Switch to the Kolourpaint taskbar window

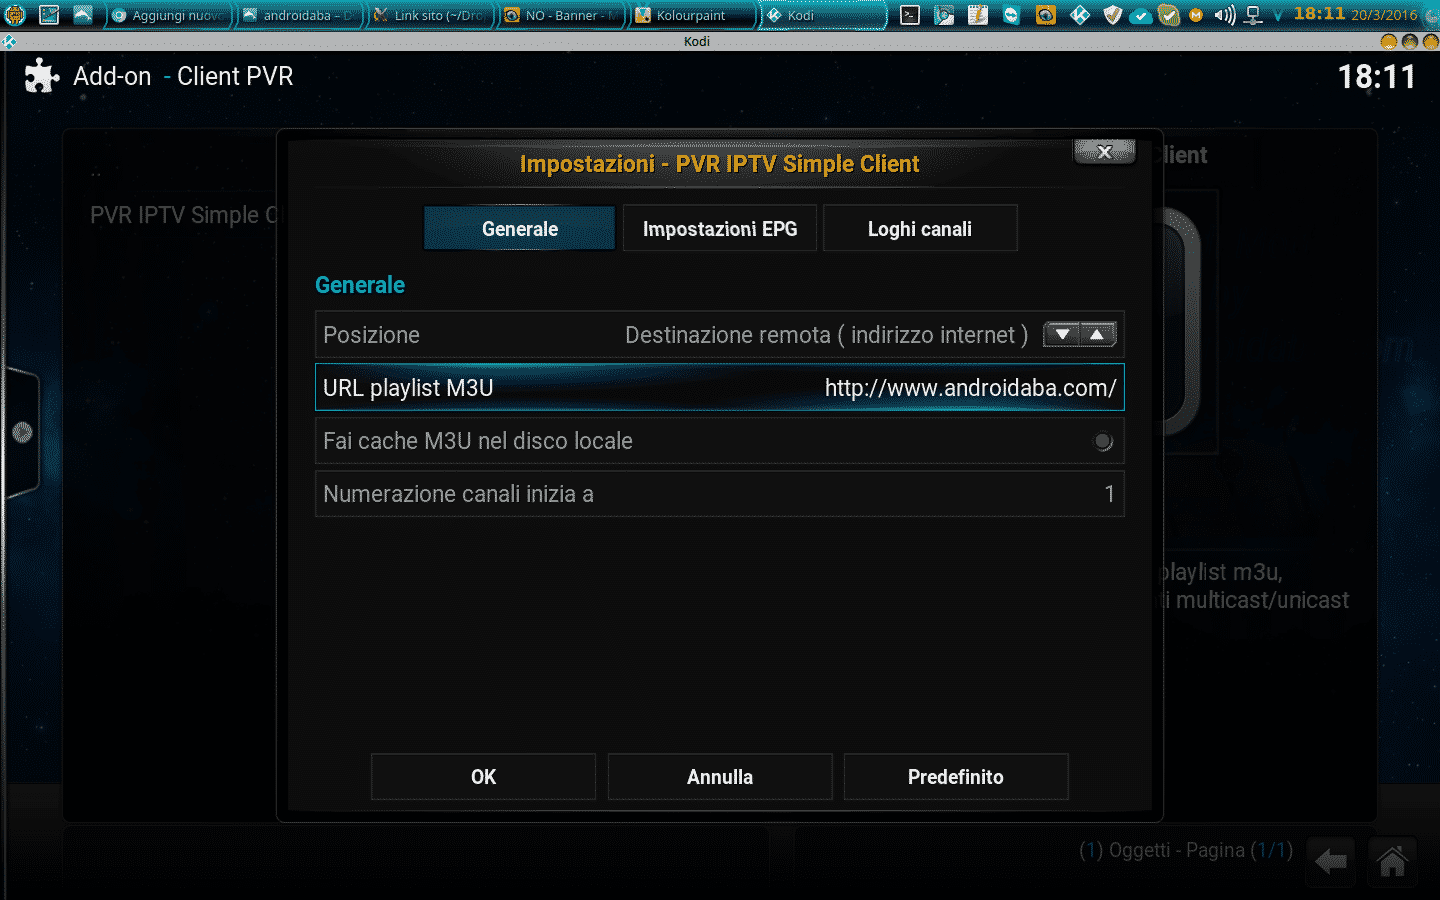692,16
